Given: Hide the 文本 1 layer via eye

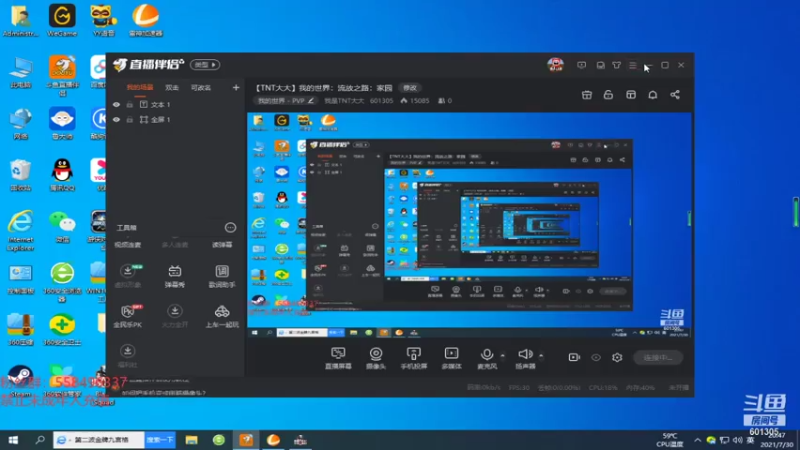Looking at the screenshot, I should (116, 105).
